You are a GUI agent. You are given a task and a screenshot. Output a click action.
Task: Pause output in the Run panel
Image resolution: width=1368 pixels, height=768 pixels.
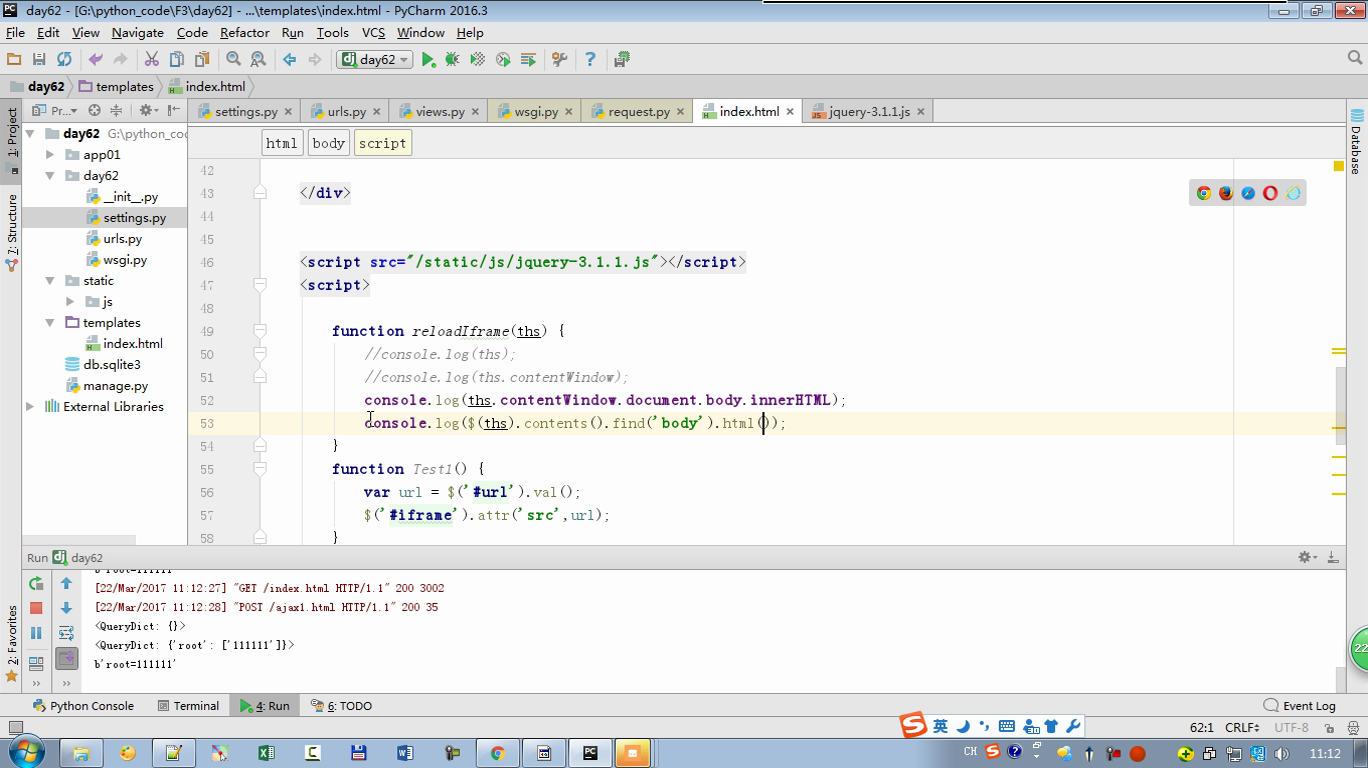click(x=36, y=633)
